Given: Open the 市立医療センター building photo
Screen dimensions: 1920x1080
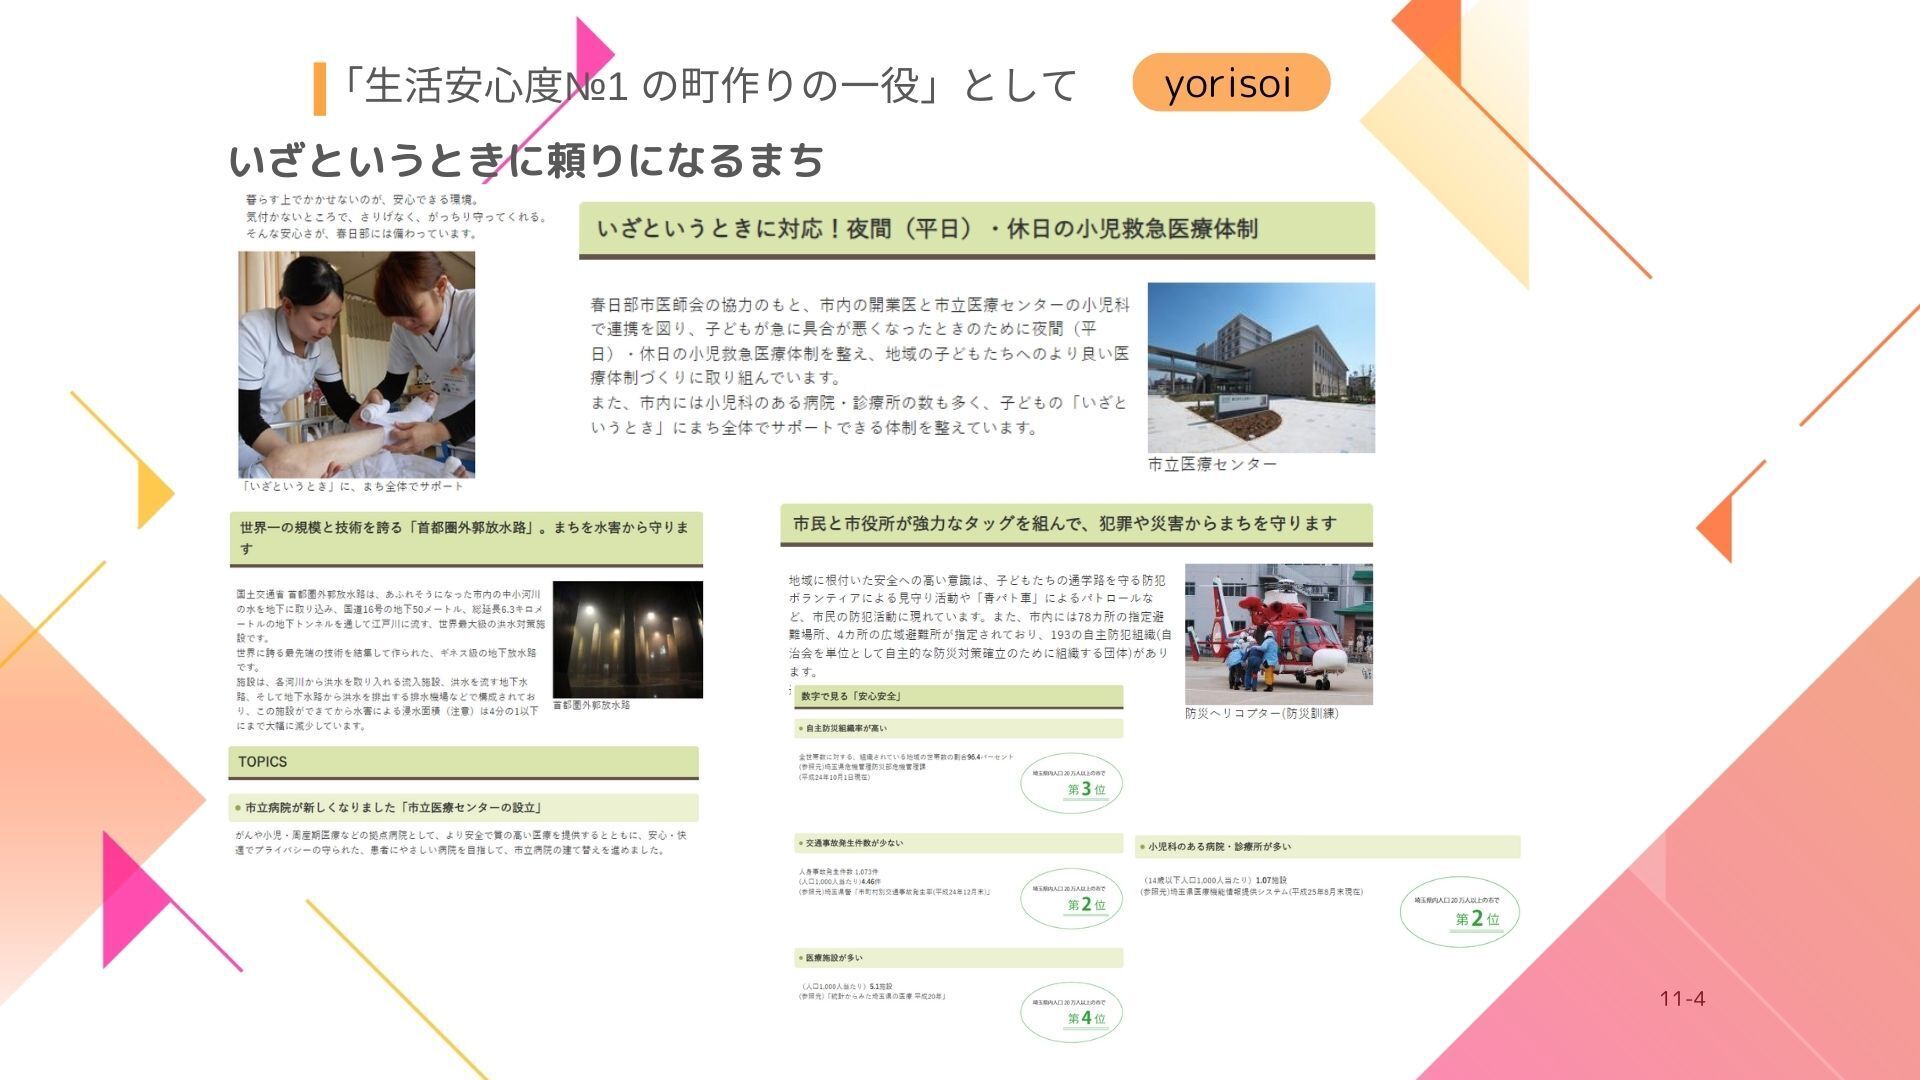Looking at the screenshot, I should tap(1260, 367).
